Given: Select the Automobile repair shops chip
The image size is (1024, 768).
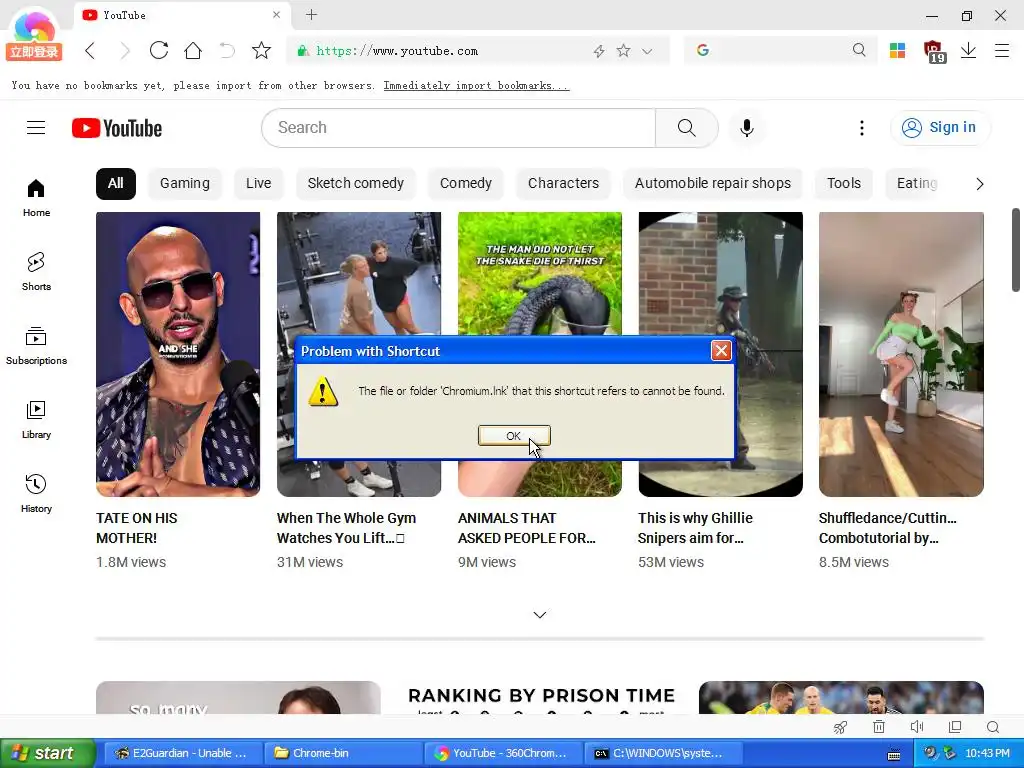Looking at the screenshot, I should pyautogui.click(x=712, y=184).
